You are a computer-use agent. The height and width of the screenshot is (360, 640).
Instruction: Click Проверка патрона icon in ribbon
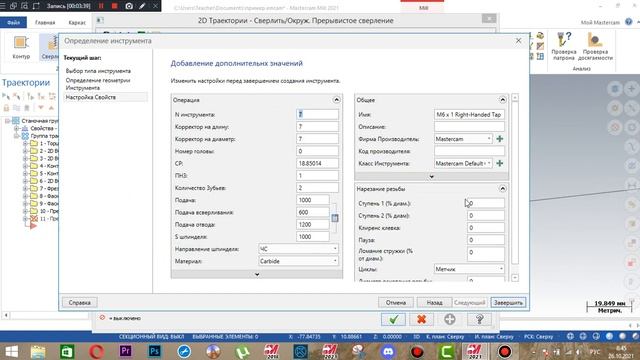[564, 46]
